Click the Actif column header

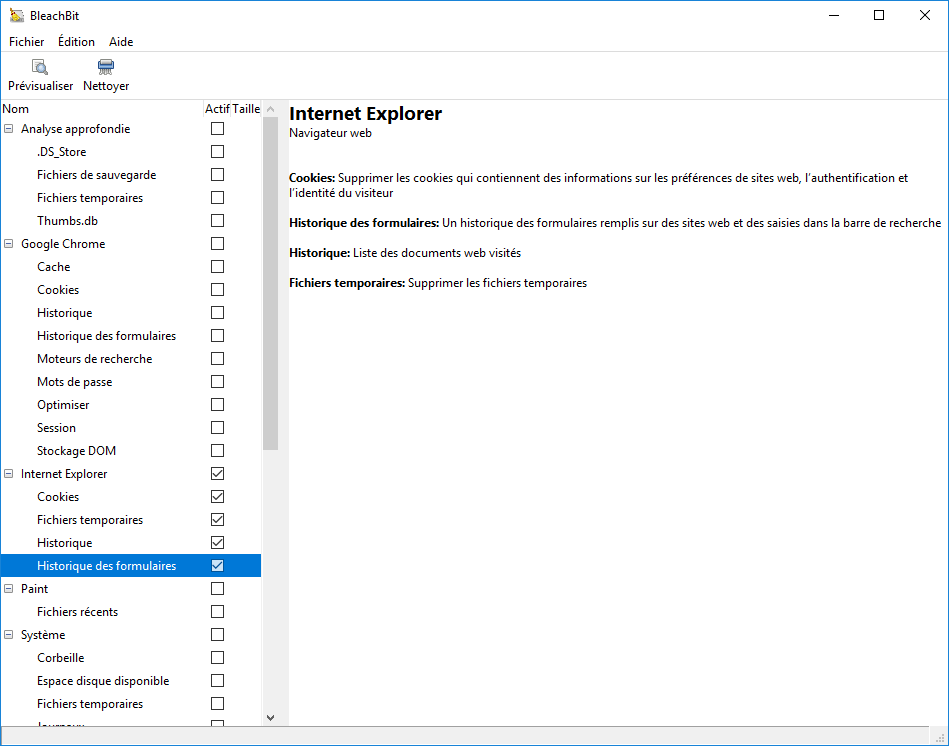217,109
